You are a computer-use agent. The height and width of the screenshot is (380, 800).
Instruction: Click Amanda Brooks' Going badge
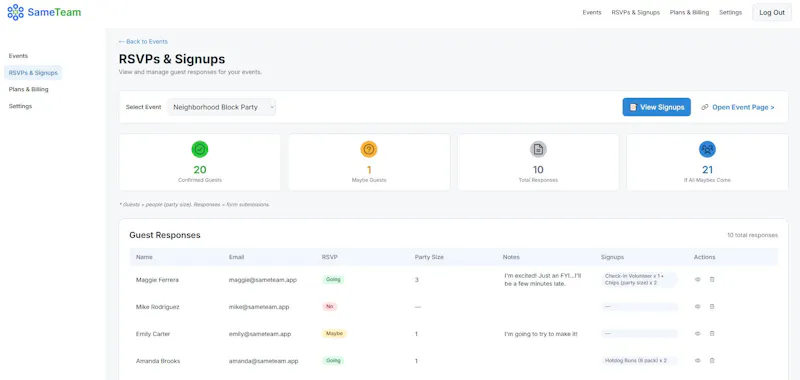click(333, 361)
